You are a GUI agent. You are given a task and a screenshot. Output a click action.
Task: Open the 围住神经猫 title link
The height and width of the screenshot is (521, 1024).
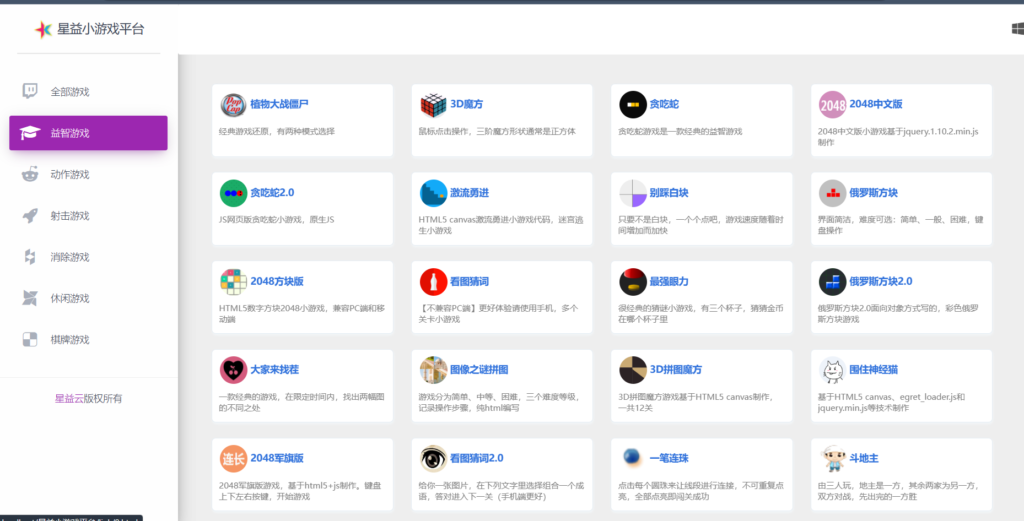pos(873,370)
